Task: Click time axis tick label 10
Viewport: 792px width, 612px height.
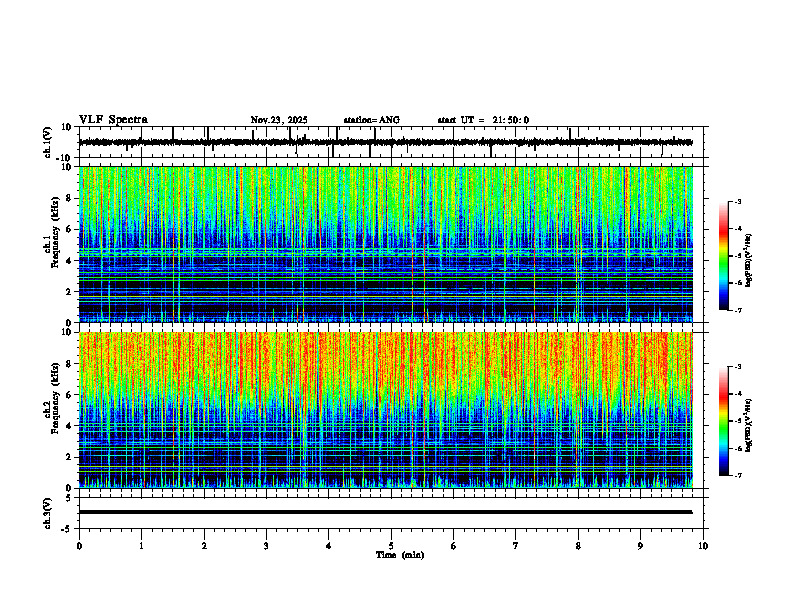Action: click(x=703, y=546)
